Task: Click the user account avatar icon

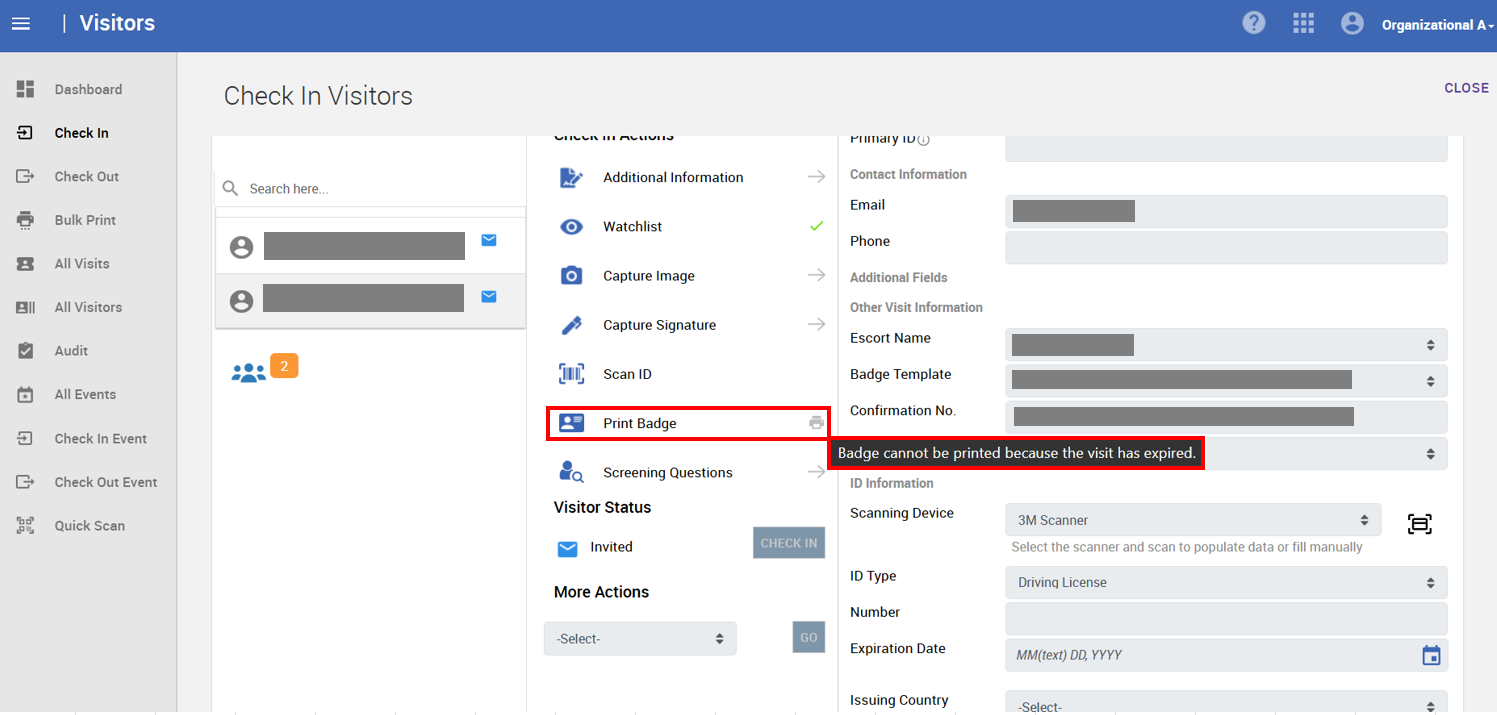Action: pyautogui.click(x=1352, y=23)
